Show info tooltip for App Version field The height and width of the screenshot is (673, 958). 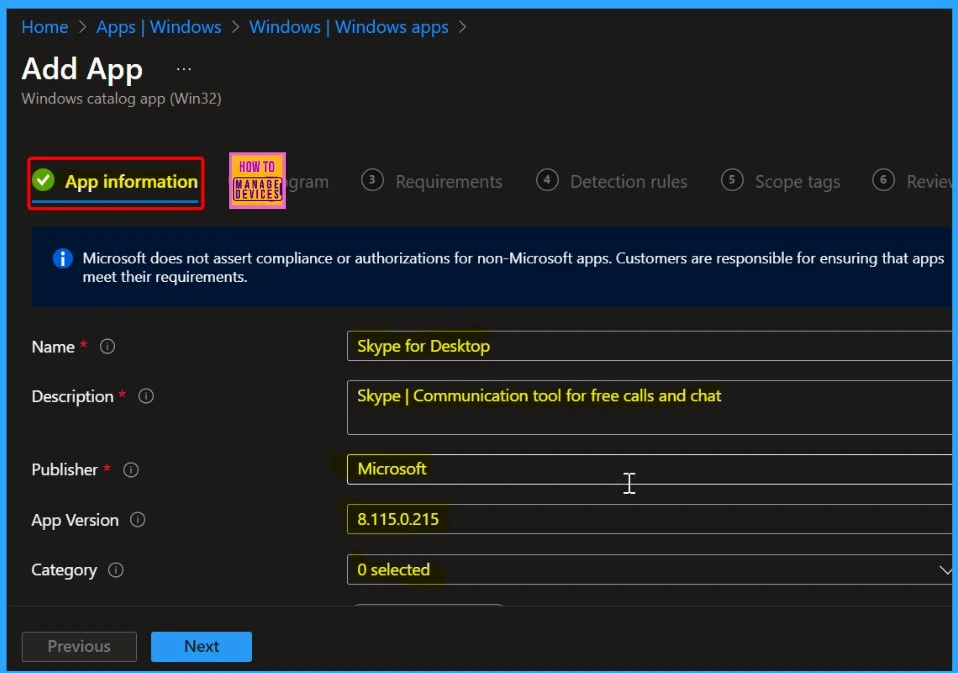point(138,520)
